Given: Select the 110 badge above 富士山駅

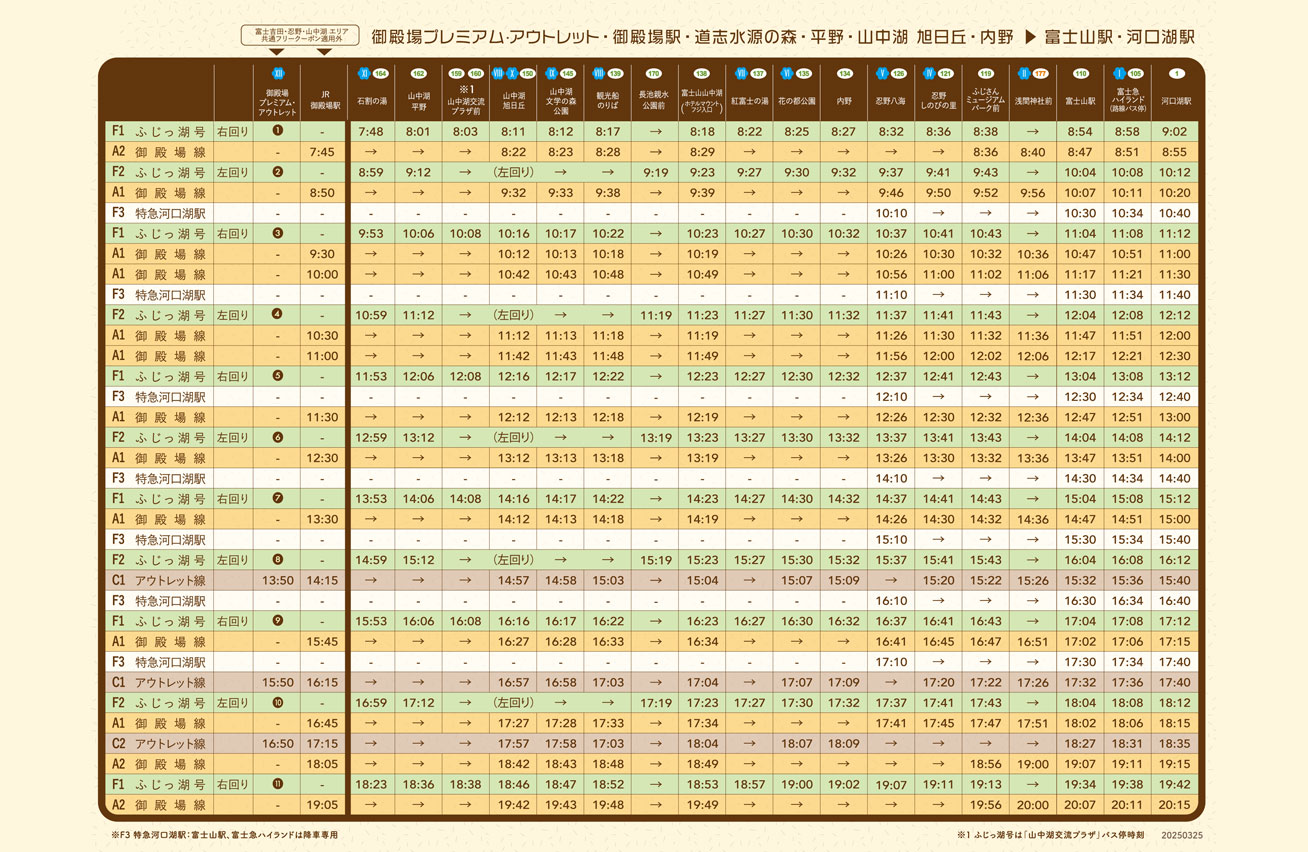Looking at the screenshot, I should tap(1080, 74).
